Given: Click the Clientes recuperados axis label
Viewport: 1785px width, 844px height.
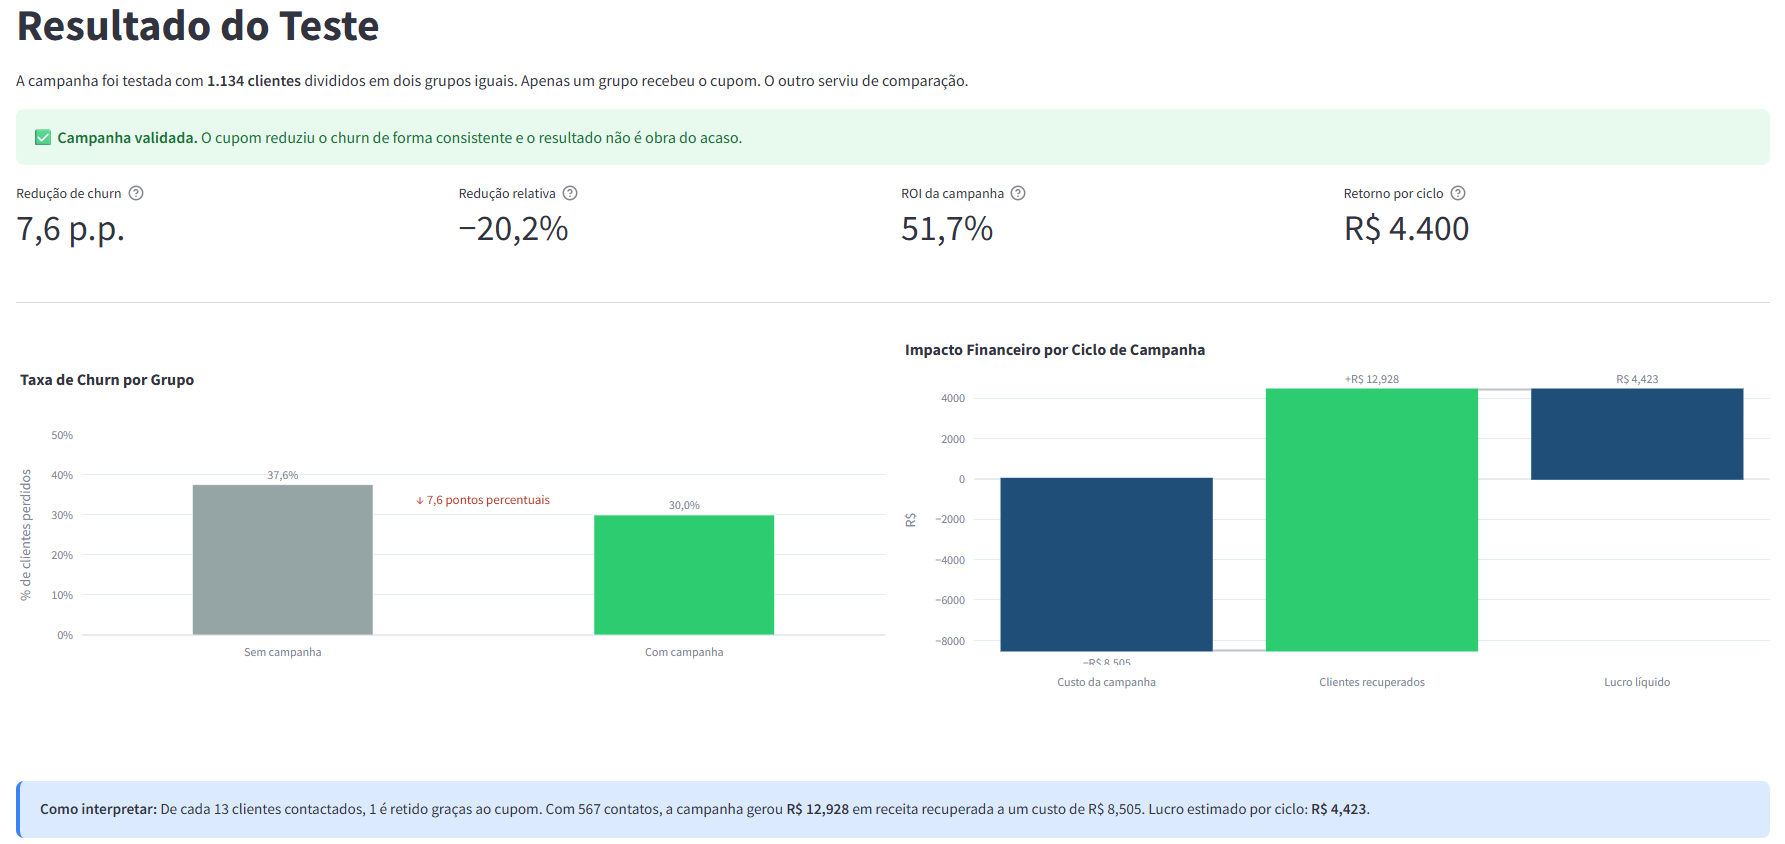Looking at the screenshot, I should [1372, 682].
